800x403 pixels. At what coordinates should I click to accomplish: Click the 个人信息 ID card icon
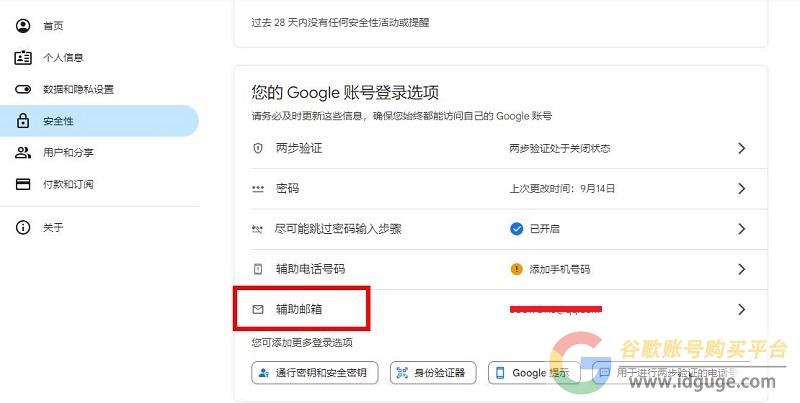pos(23,58)
